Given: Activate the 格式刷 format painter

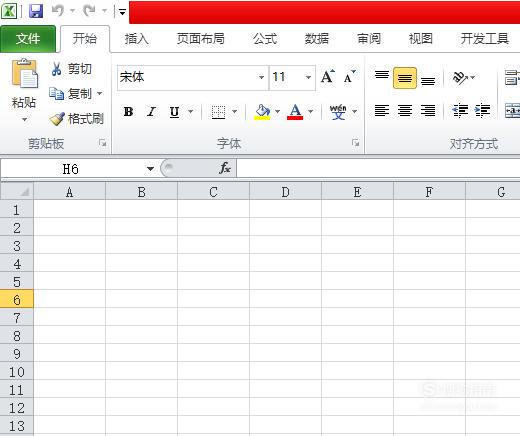Looking at the screenshot, I should pyautogui.click(x=77, y=119).
